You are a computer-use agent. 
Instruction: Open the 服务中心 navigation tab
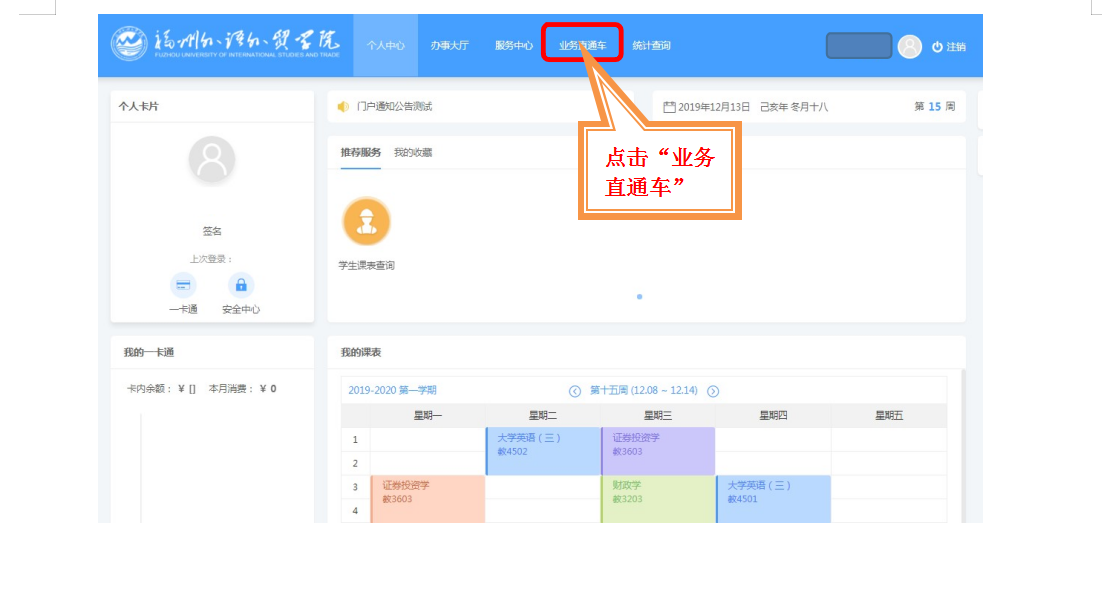(514, 46)
